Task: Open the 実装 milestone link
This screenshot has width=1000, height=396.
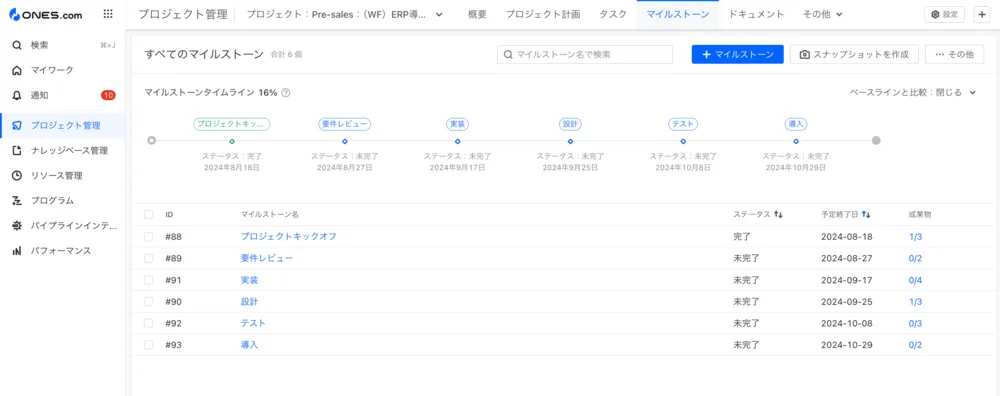Action: coord(249,280)
